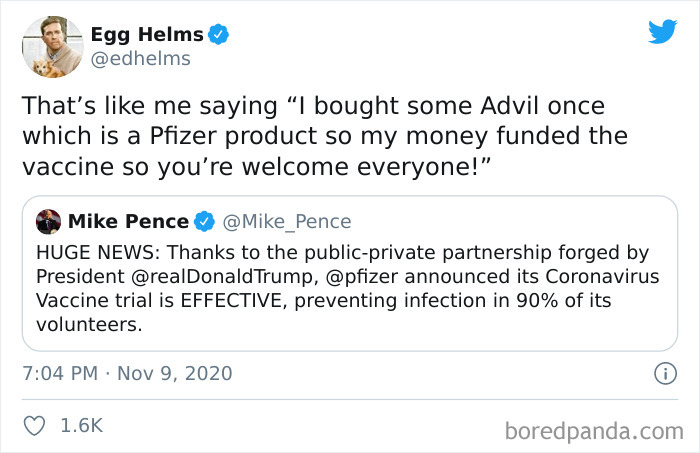Click the Twitter bird logo
The width and height of the screenshot is (700, 453).
pos(662,31)
